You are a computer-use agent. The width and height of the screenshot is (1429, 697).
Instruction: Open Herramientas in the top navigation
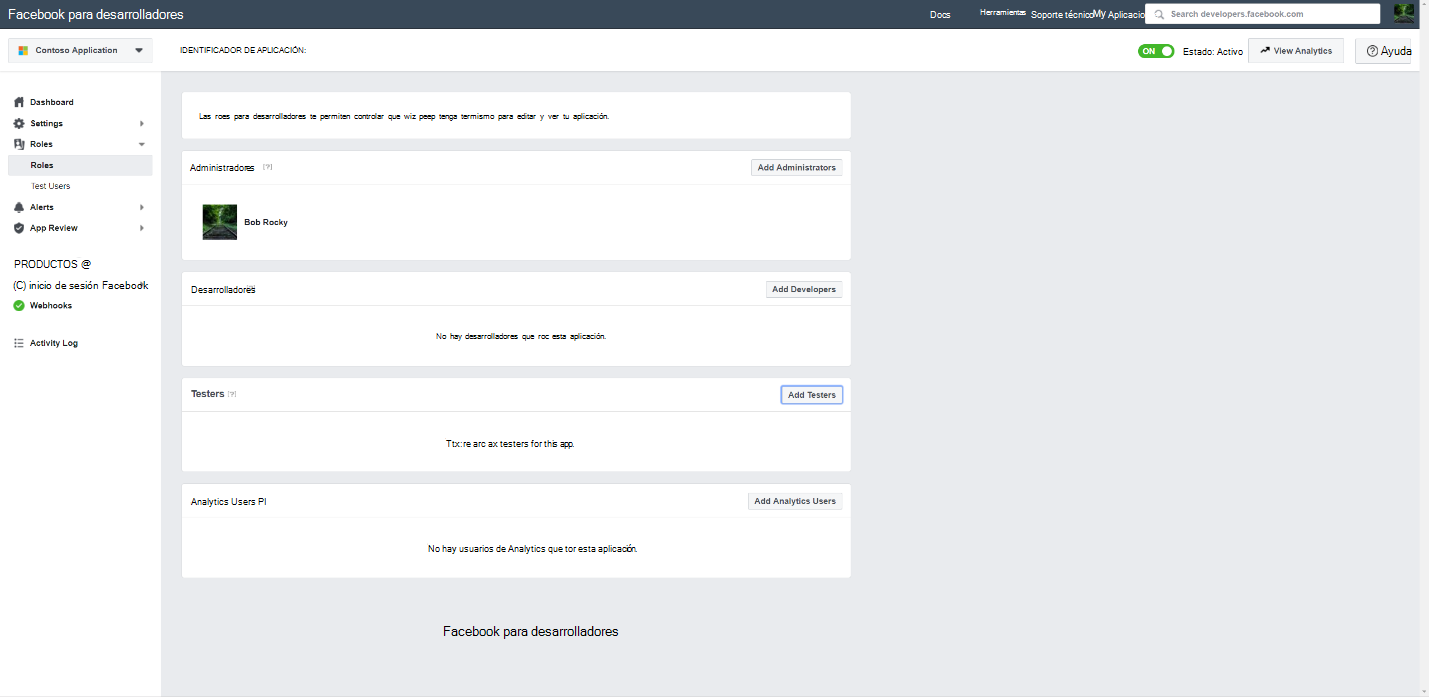click(1003, 13)
